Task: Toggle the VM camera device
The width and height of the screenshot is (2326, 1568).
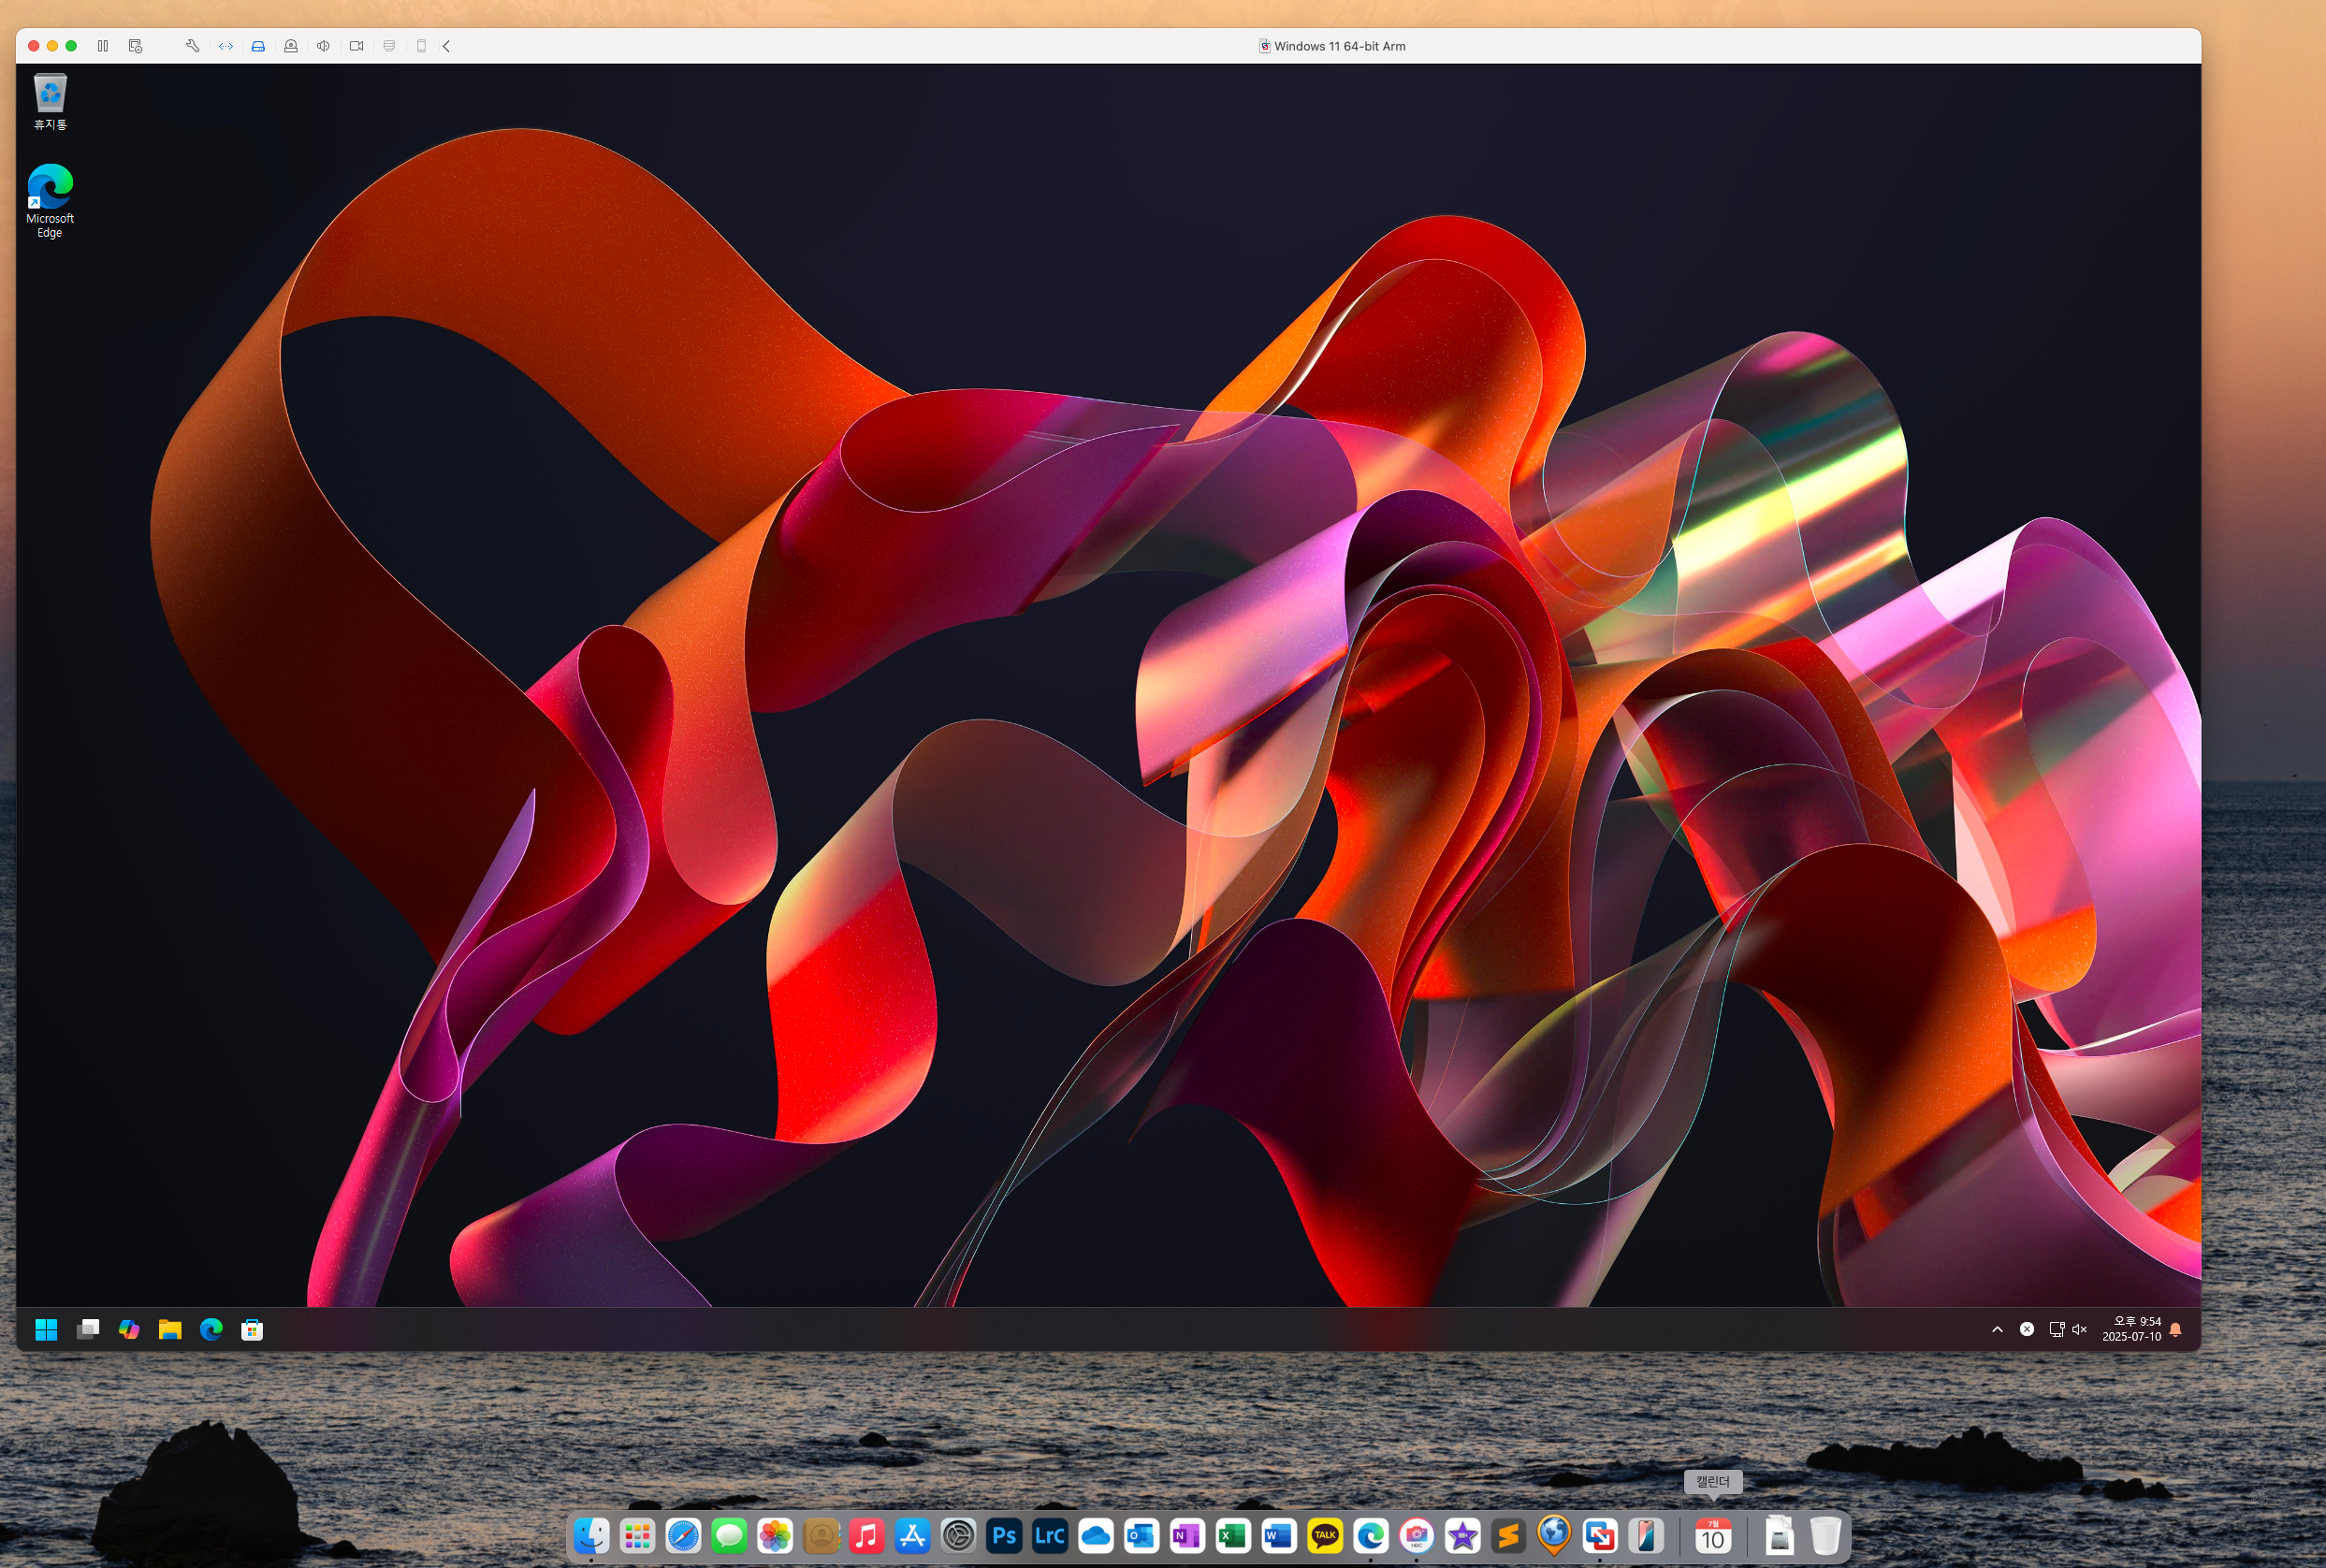Action: tap(356, 46)
